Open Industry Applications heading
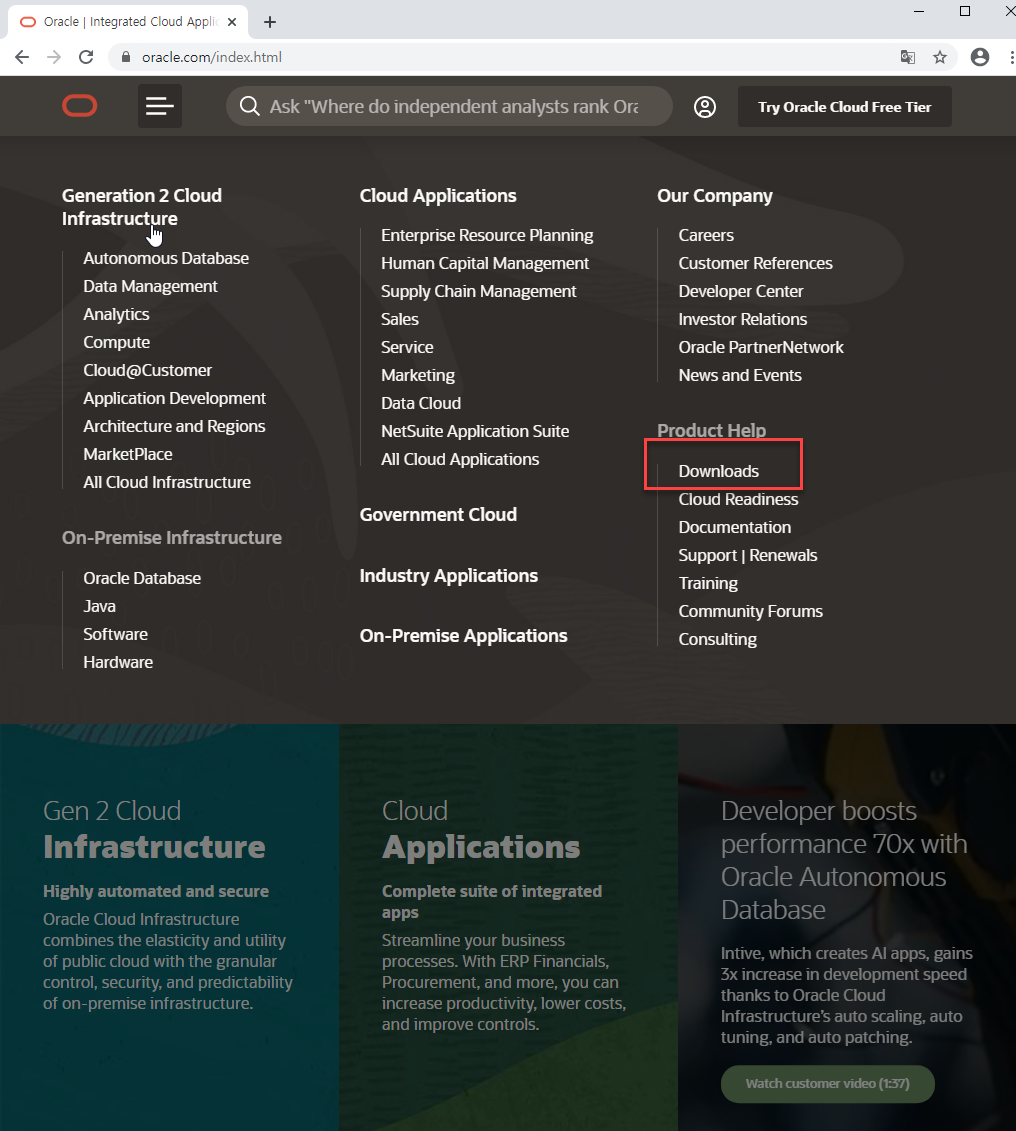Image resolution: width=1016 pixels, height=1131 pixels. click(x=449, y=576)
